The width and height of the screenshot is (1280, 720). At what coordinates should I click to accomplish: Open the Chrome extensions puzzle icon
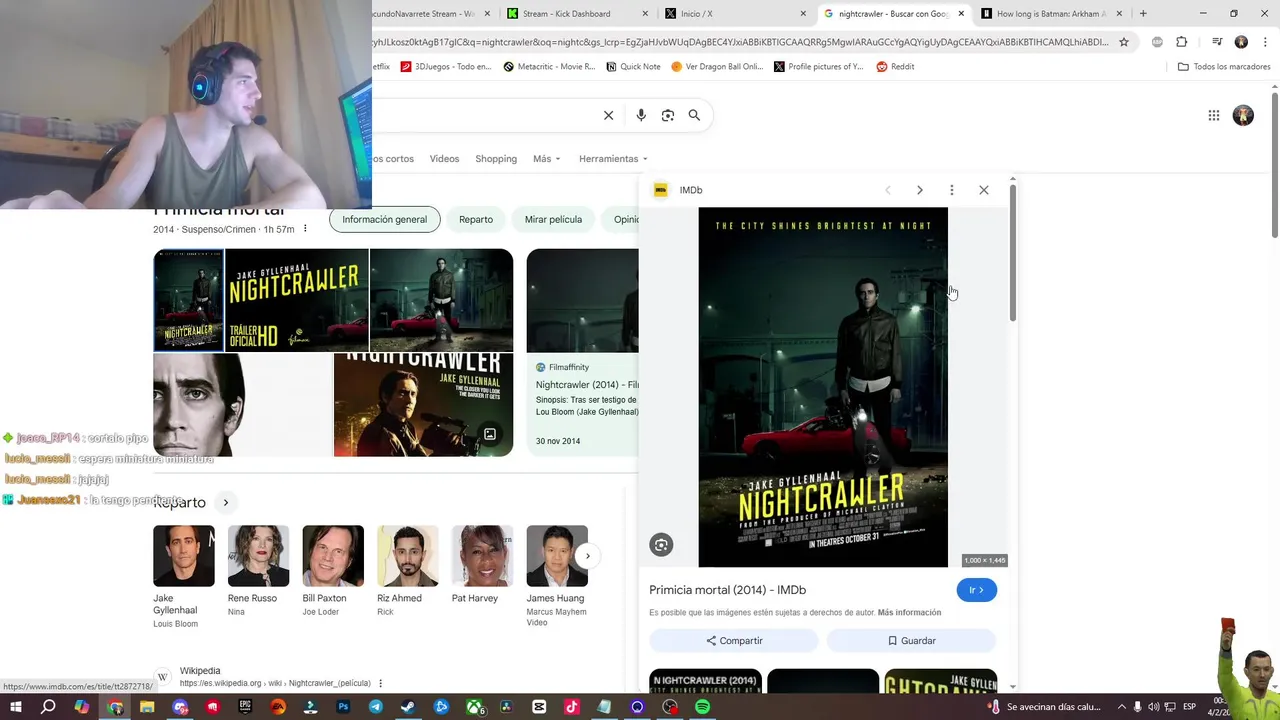pyautogui.click(x=1182, y=42)
